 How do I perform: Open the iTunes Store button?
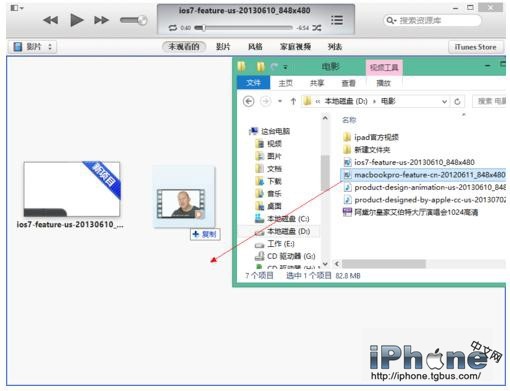tap(476, 47)
